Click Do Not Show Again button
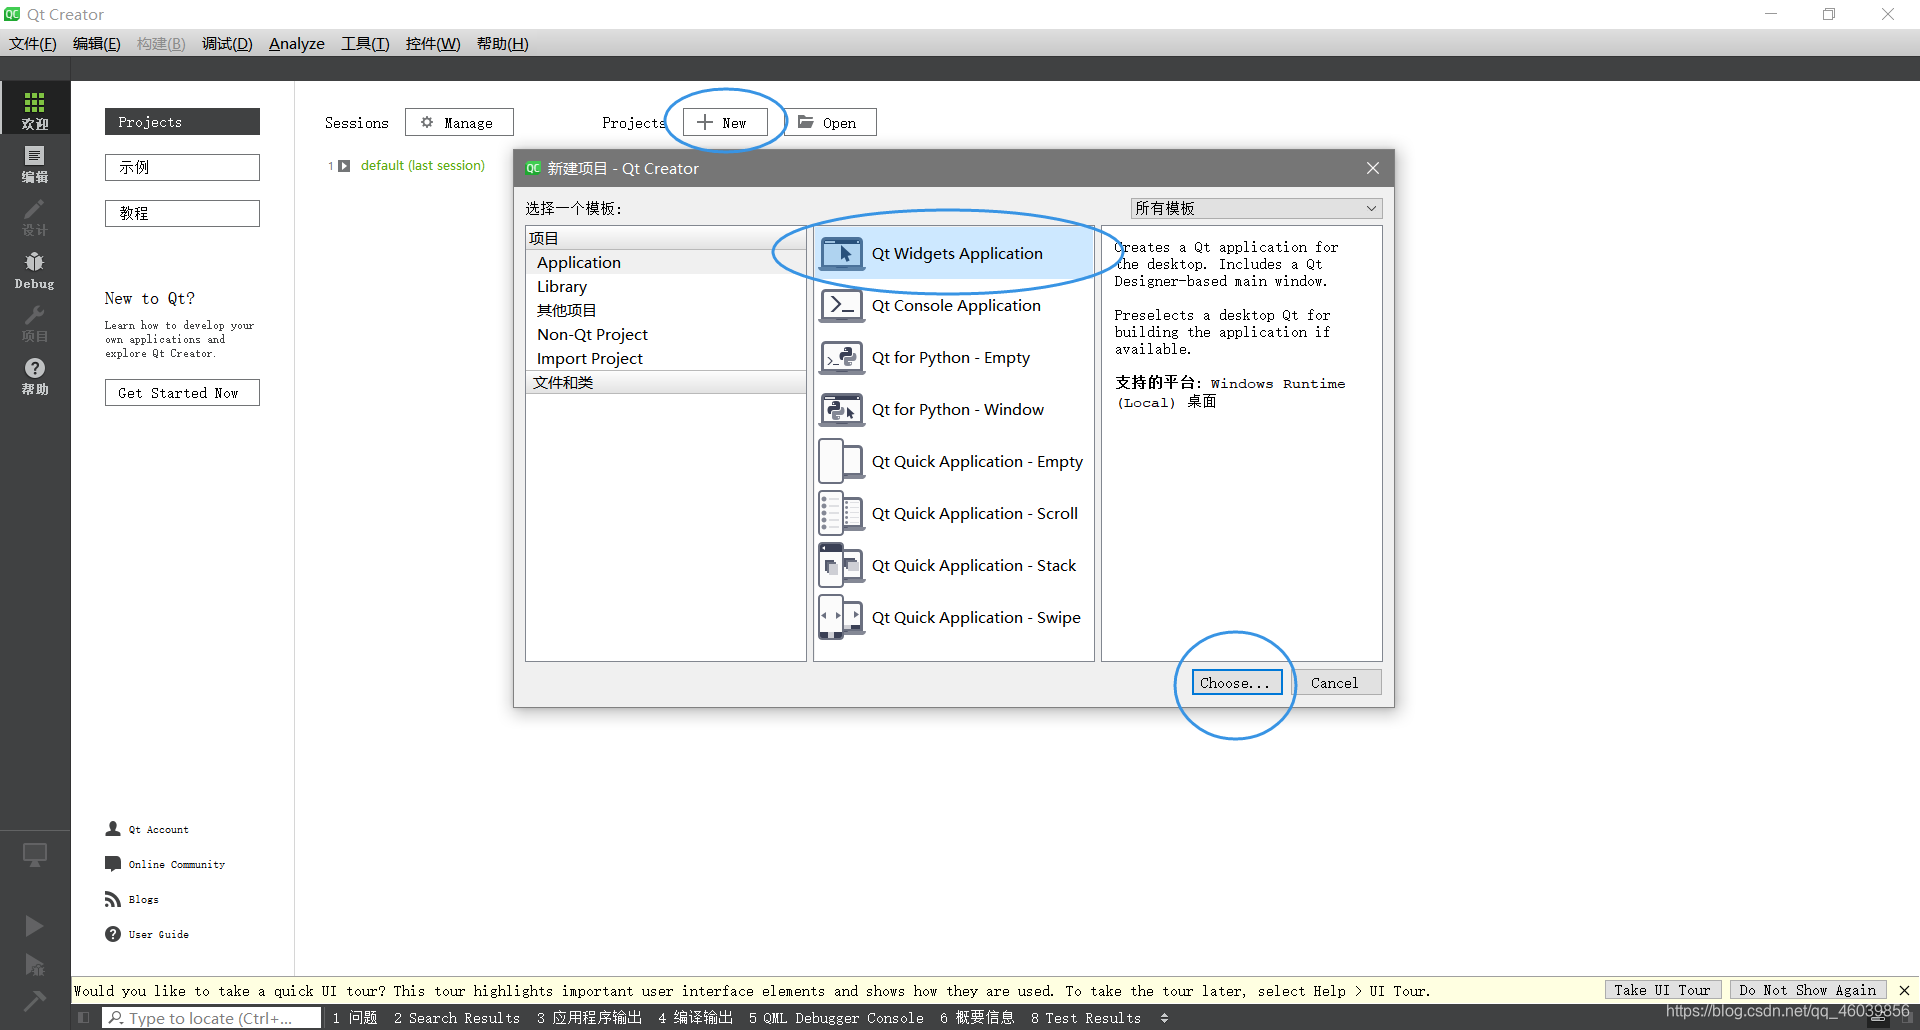This screenshot has height=1030, width=1920. 1808,990
